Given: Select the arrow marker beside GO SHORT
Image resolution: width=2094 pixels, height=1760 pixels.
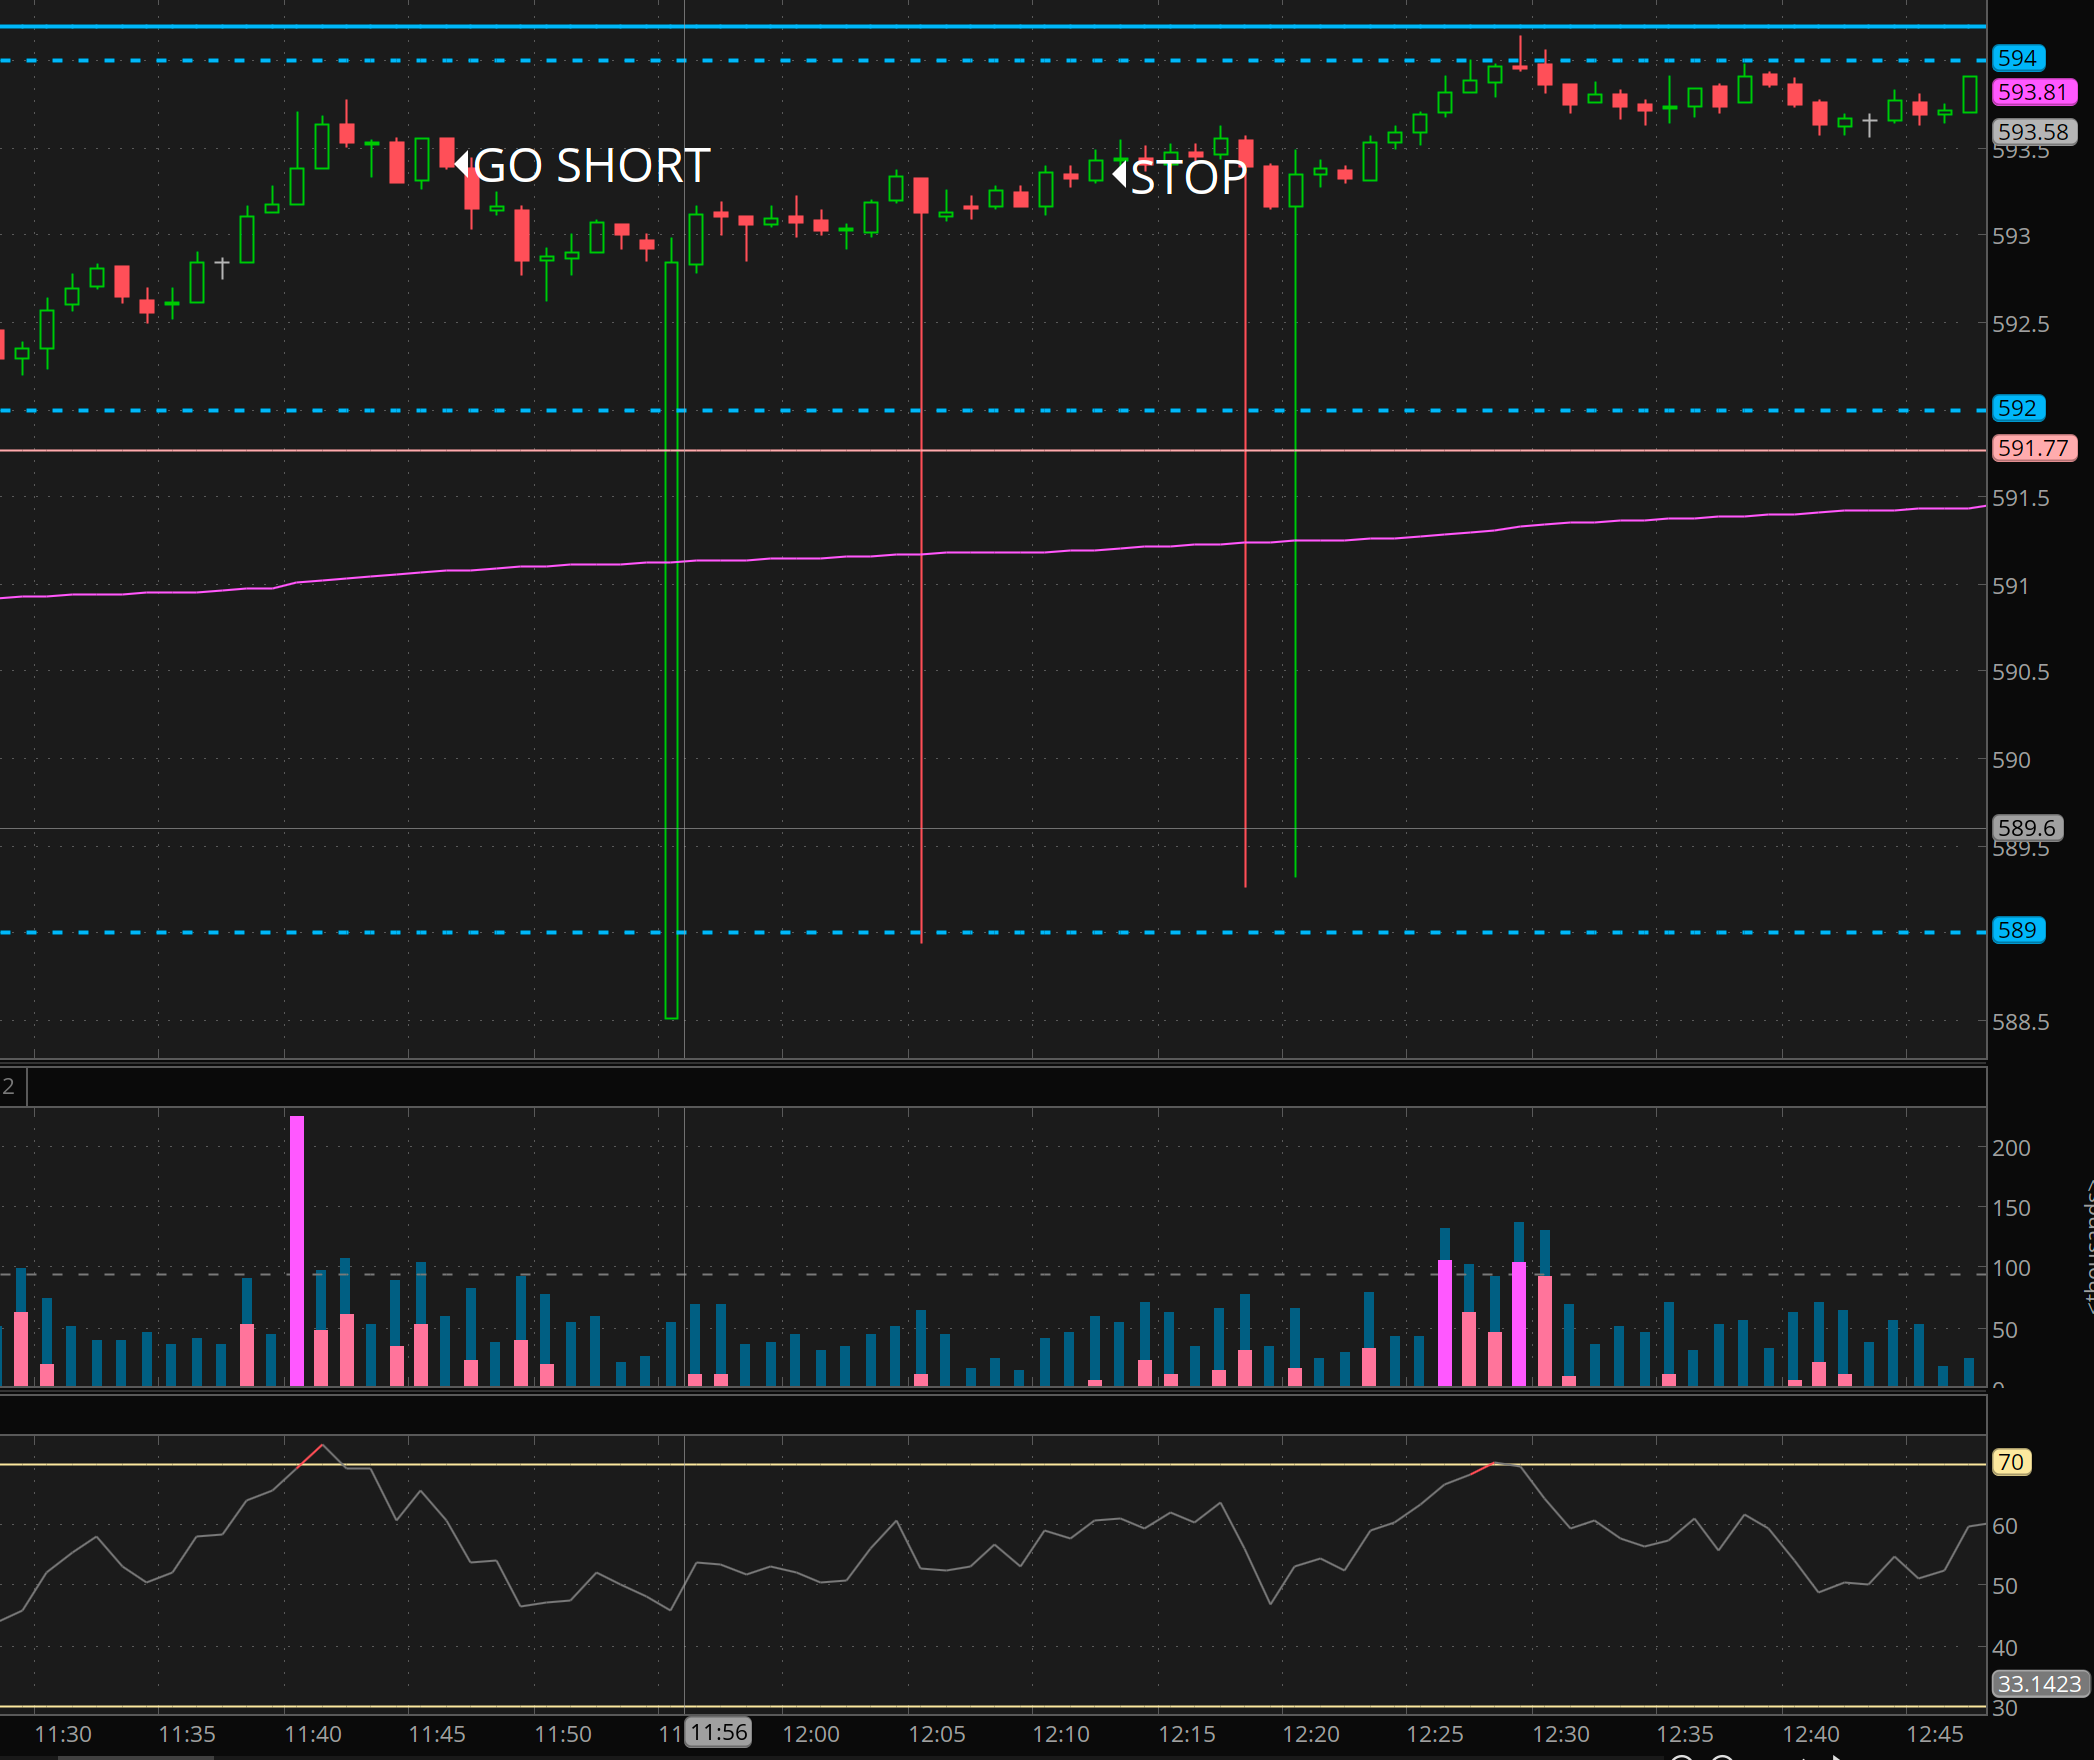Looking at the screenshot, I should pos(461,163).
